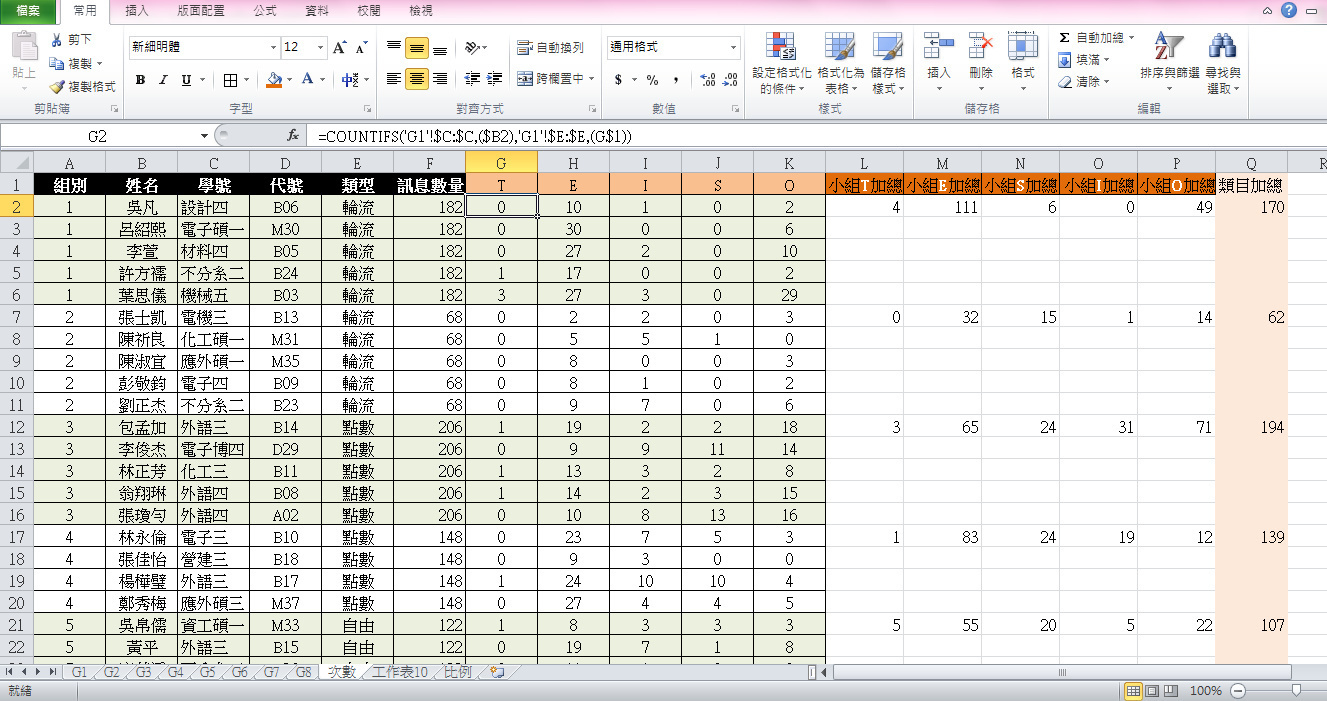Apply percent style format

tap(652, 79)
